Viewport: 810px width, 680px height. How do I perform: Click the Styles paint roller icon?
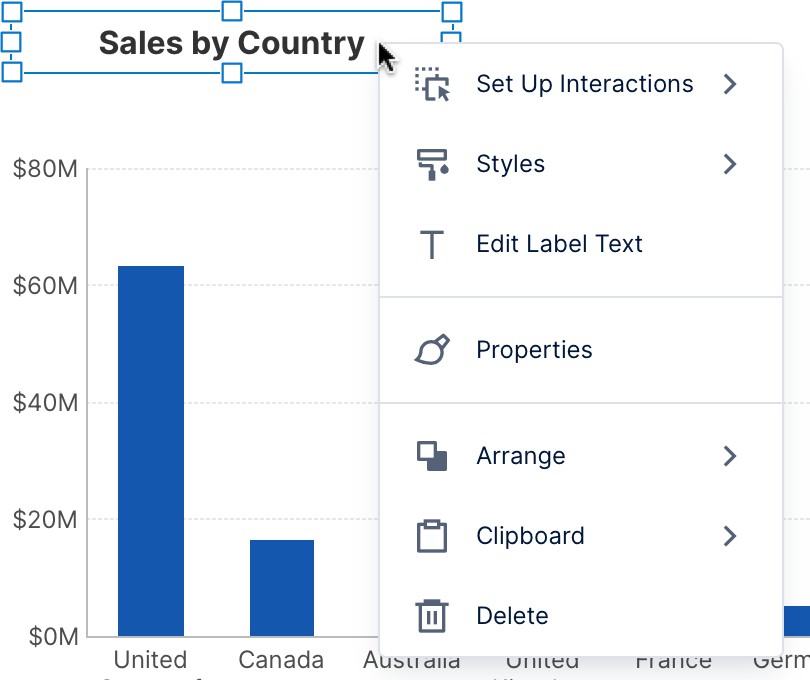pos(430,163)
